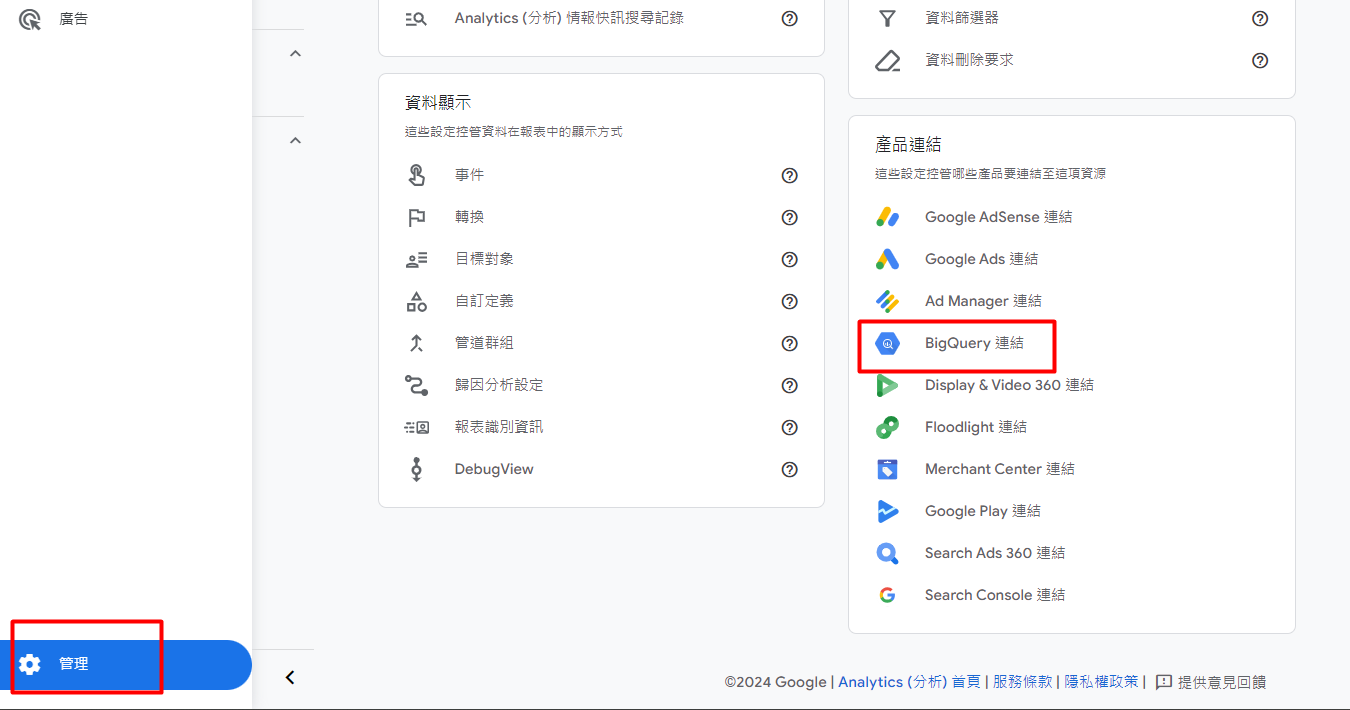Click the 資料刪除要求 eraser icon
Image resolution: width=1350 pixels, height=710 pixels.
pos(887,60)
